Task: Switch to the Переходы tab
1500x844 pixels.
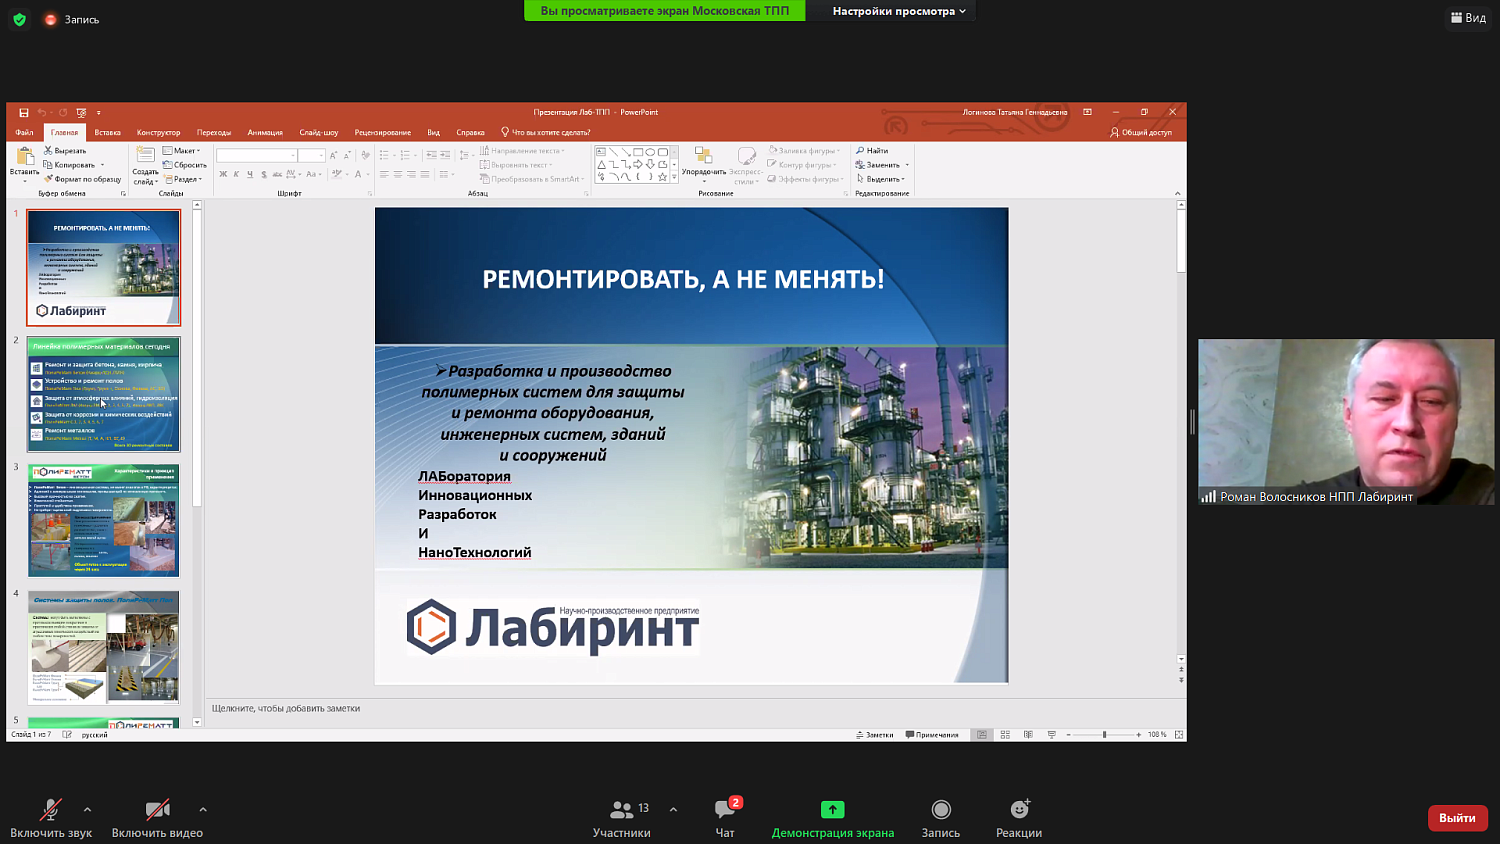Action: click(214, 132)
